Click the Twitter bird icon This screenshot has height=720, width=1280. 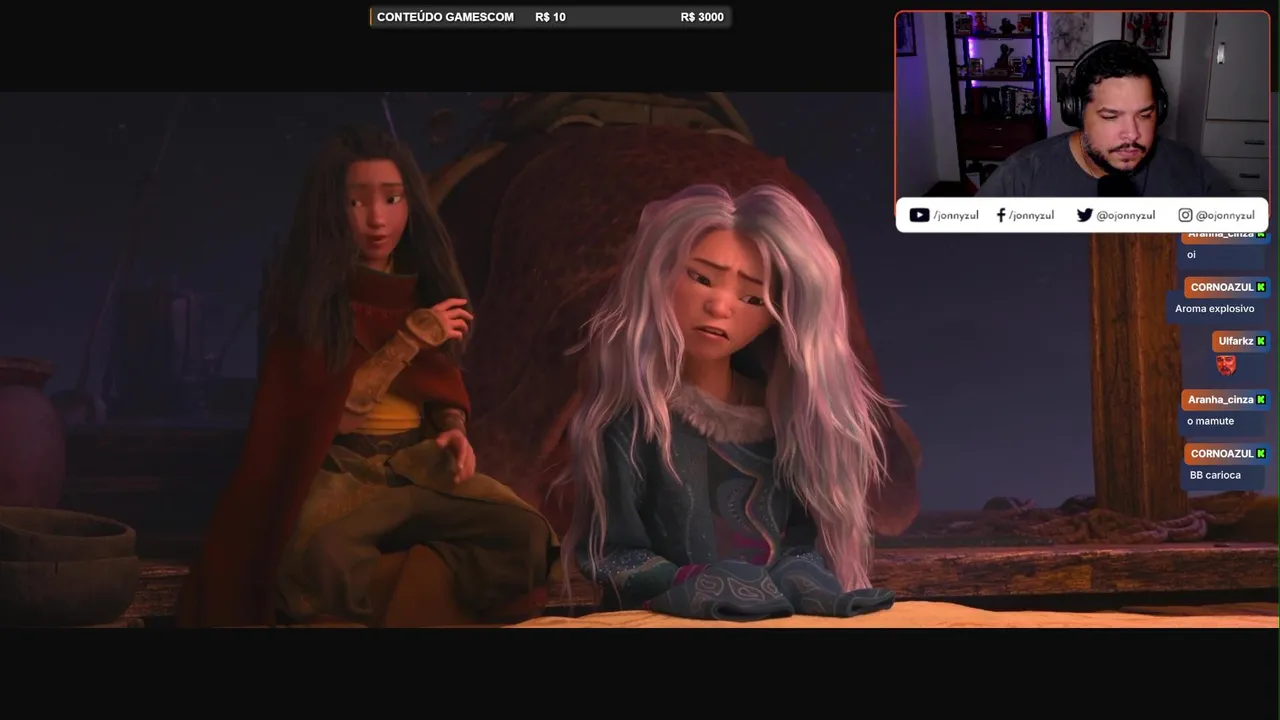[1085, 215]
